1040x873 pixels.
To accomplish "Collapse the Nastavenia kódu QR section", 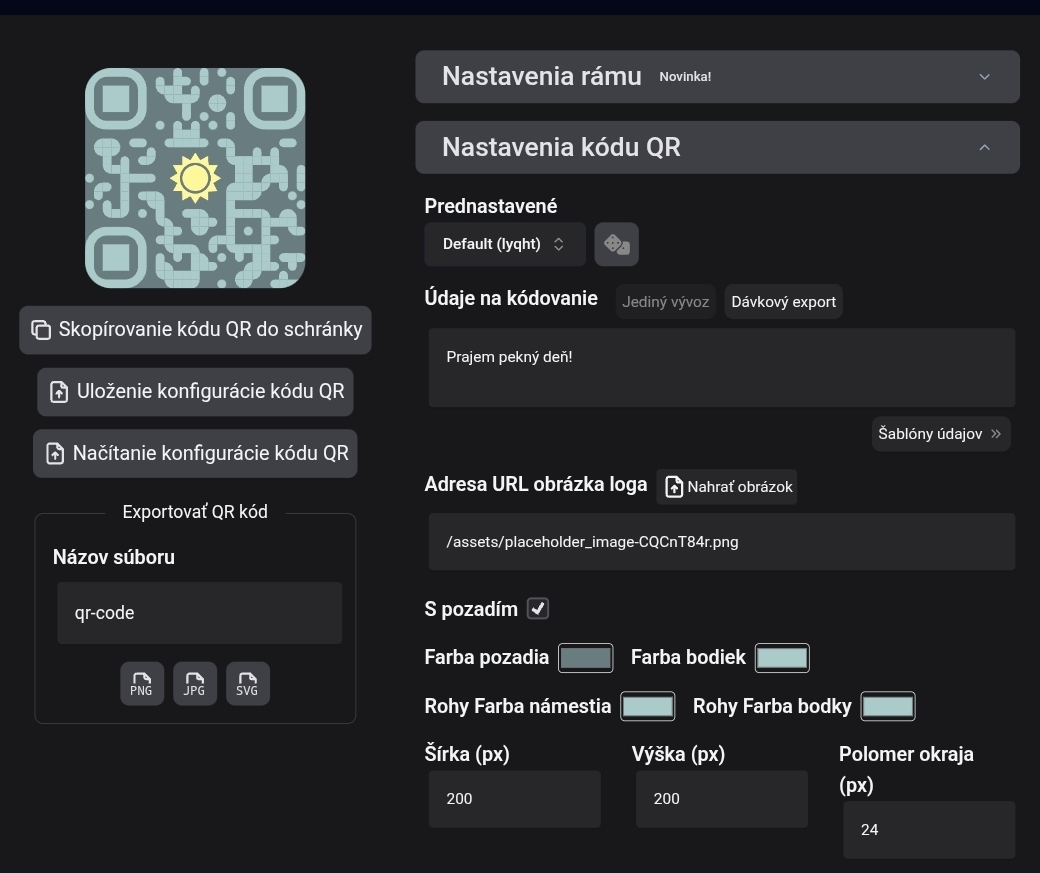I will point(717,147).
